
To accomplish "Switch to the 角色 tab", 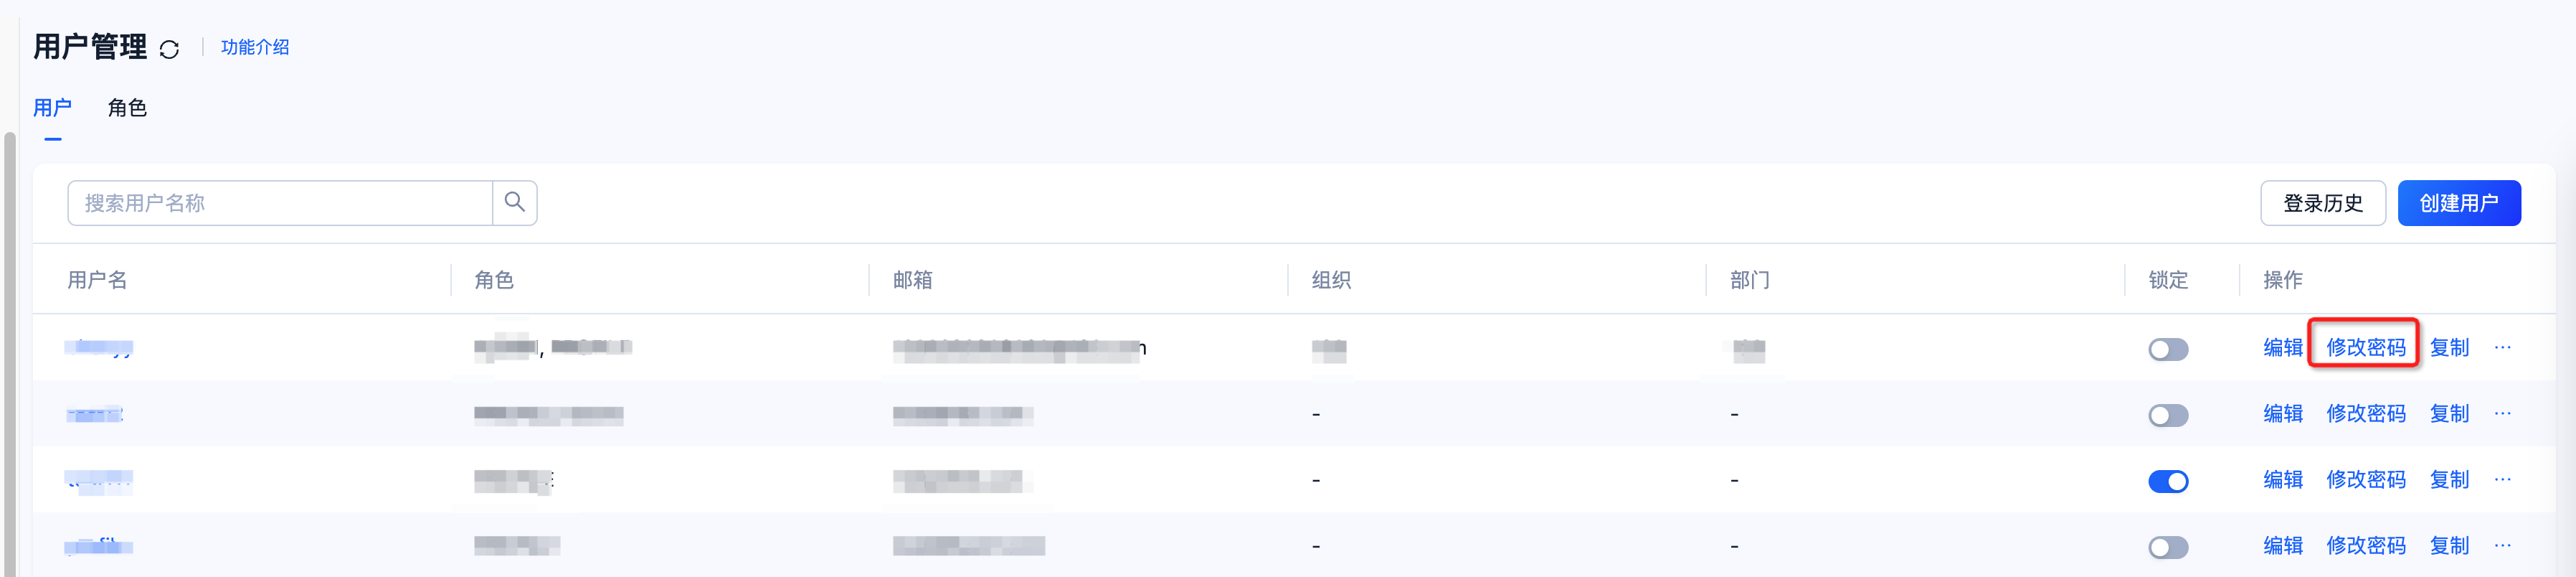I will (127, 108).
